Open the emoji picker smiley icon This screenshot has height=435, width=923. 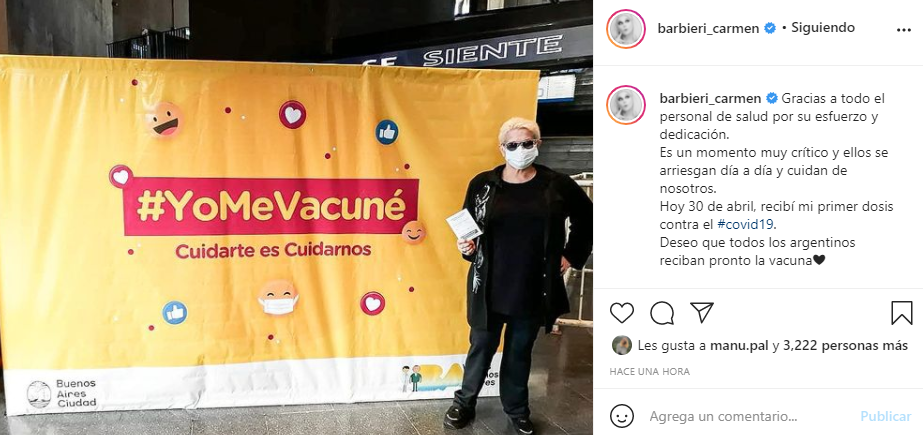coord(622,416)
